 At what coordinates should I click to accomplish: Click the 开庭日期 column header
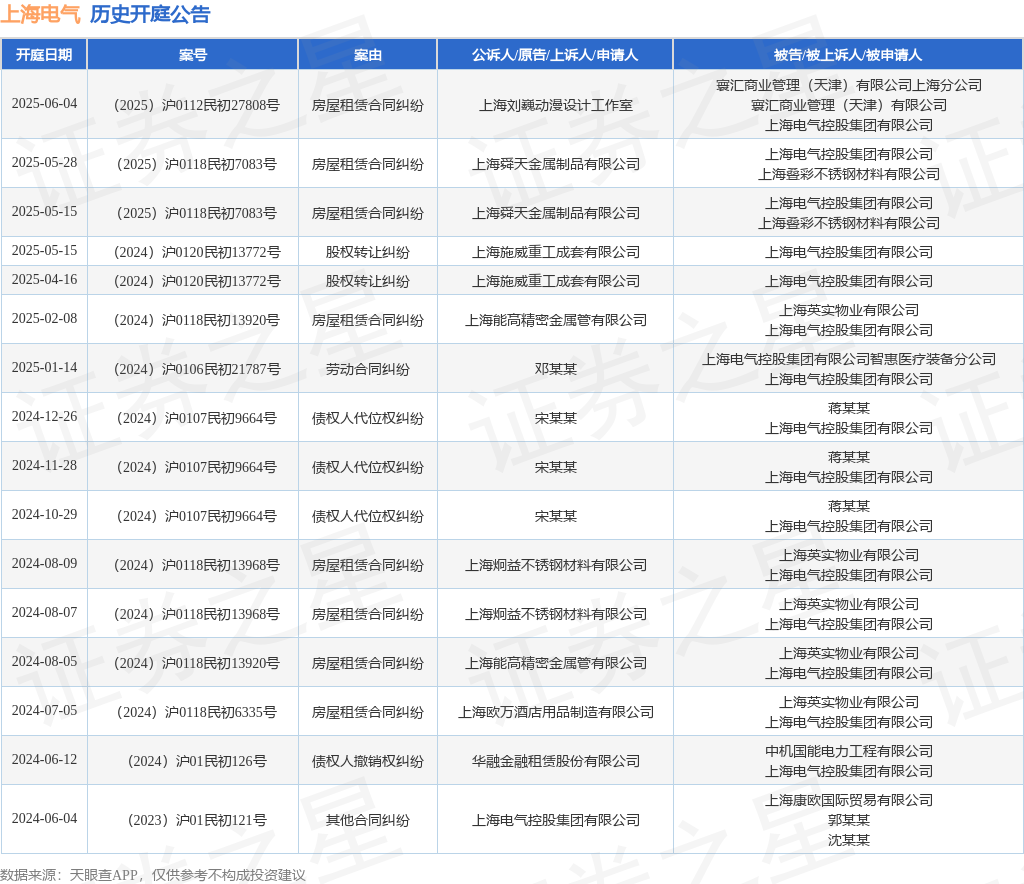(x=44, y=55)
